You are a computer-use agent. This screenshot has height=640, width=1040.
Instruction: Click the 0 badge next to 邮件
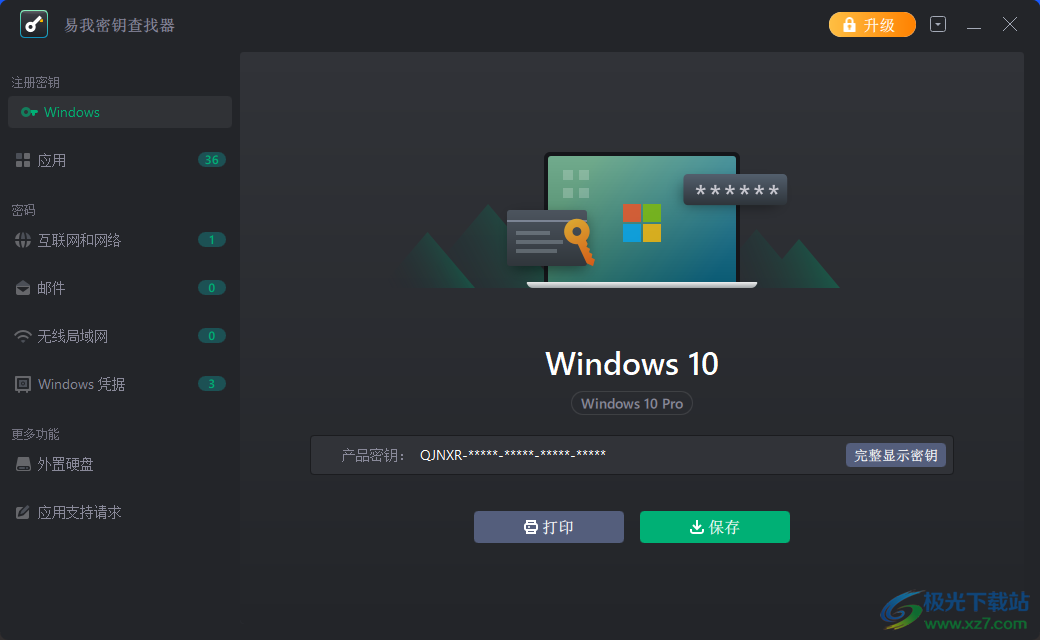212,288
